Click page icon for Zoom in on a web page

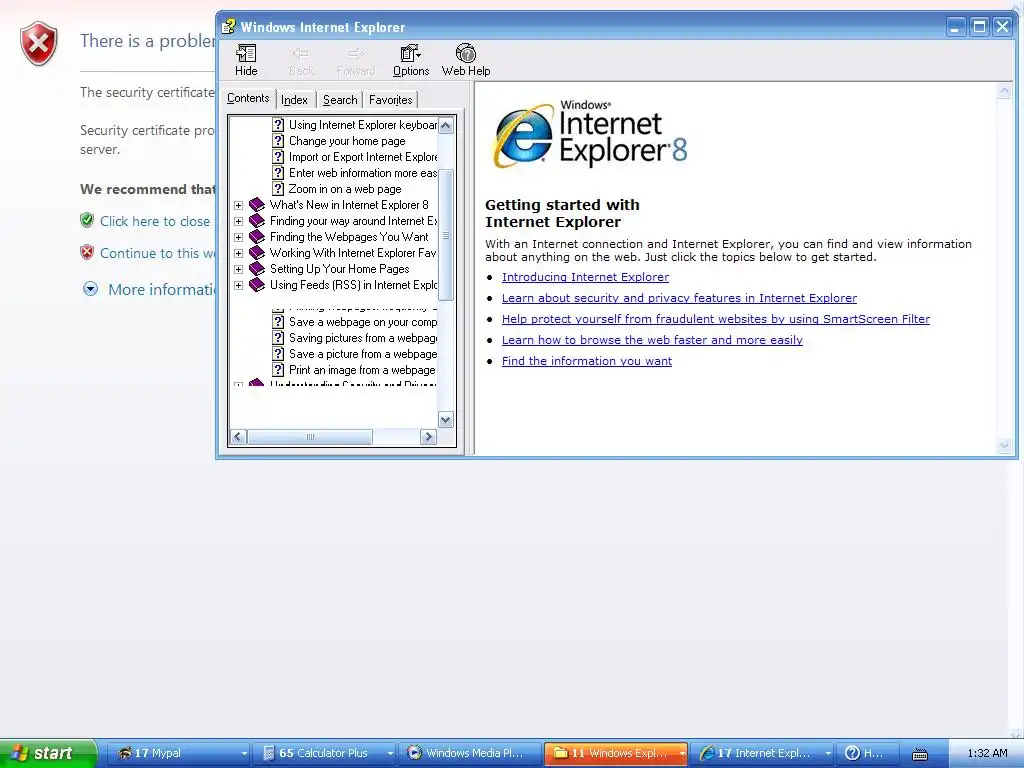[x=278, y=189]
